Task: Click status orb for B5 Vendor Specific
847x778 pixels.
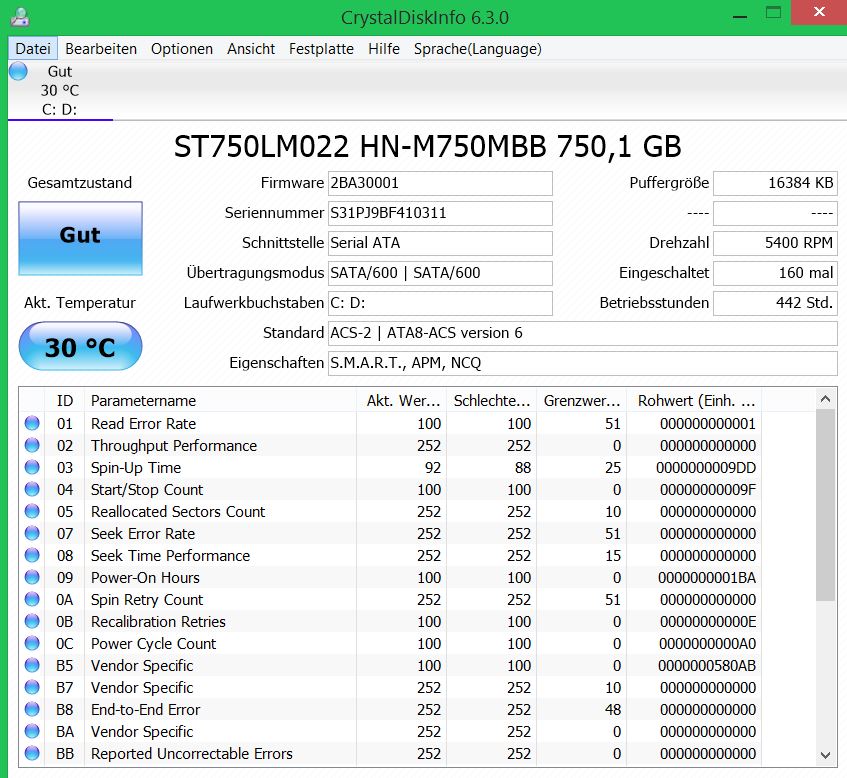Action: click(x=32, y=665)
